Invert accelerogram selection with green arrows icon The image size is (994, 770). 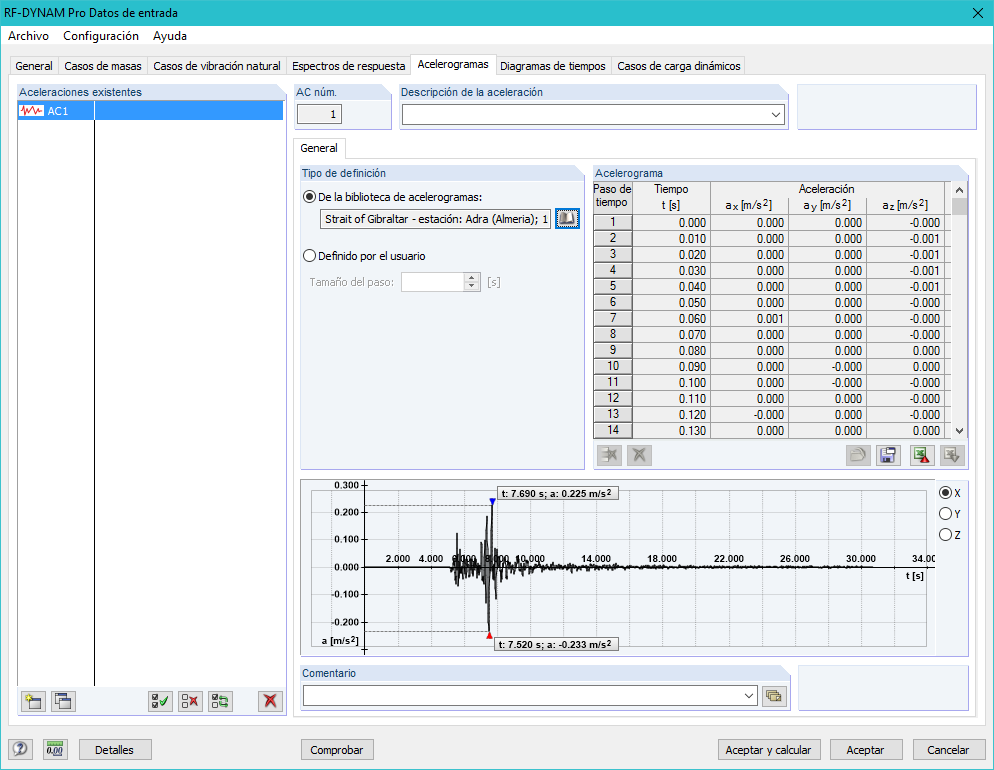tap(221, 701)
